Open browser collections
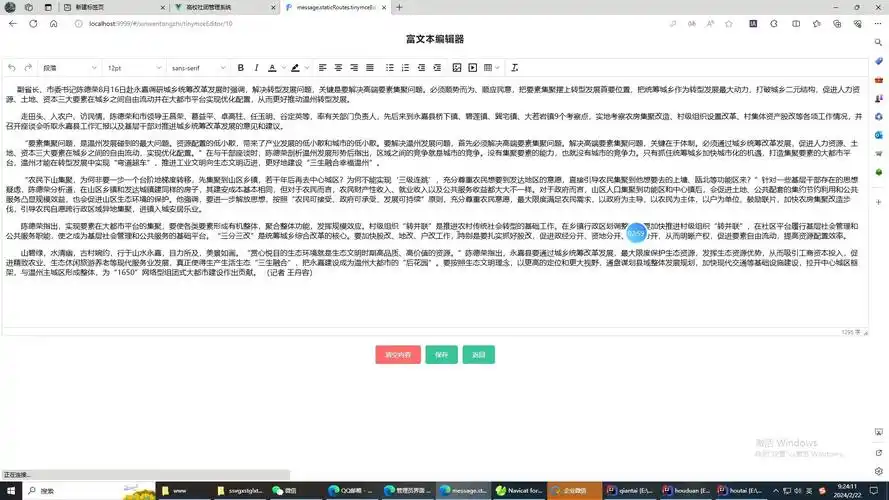 coord(837,24)
